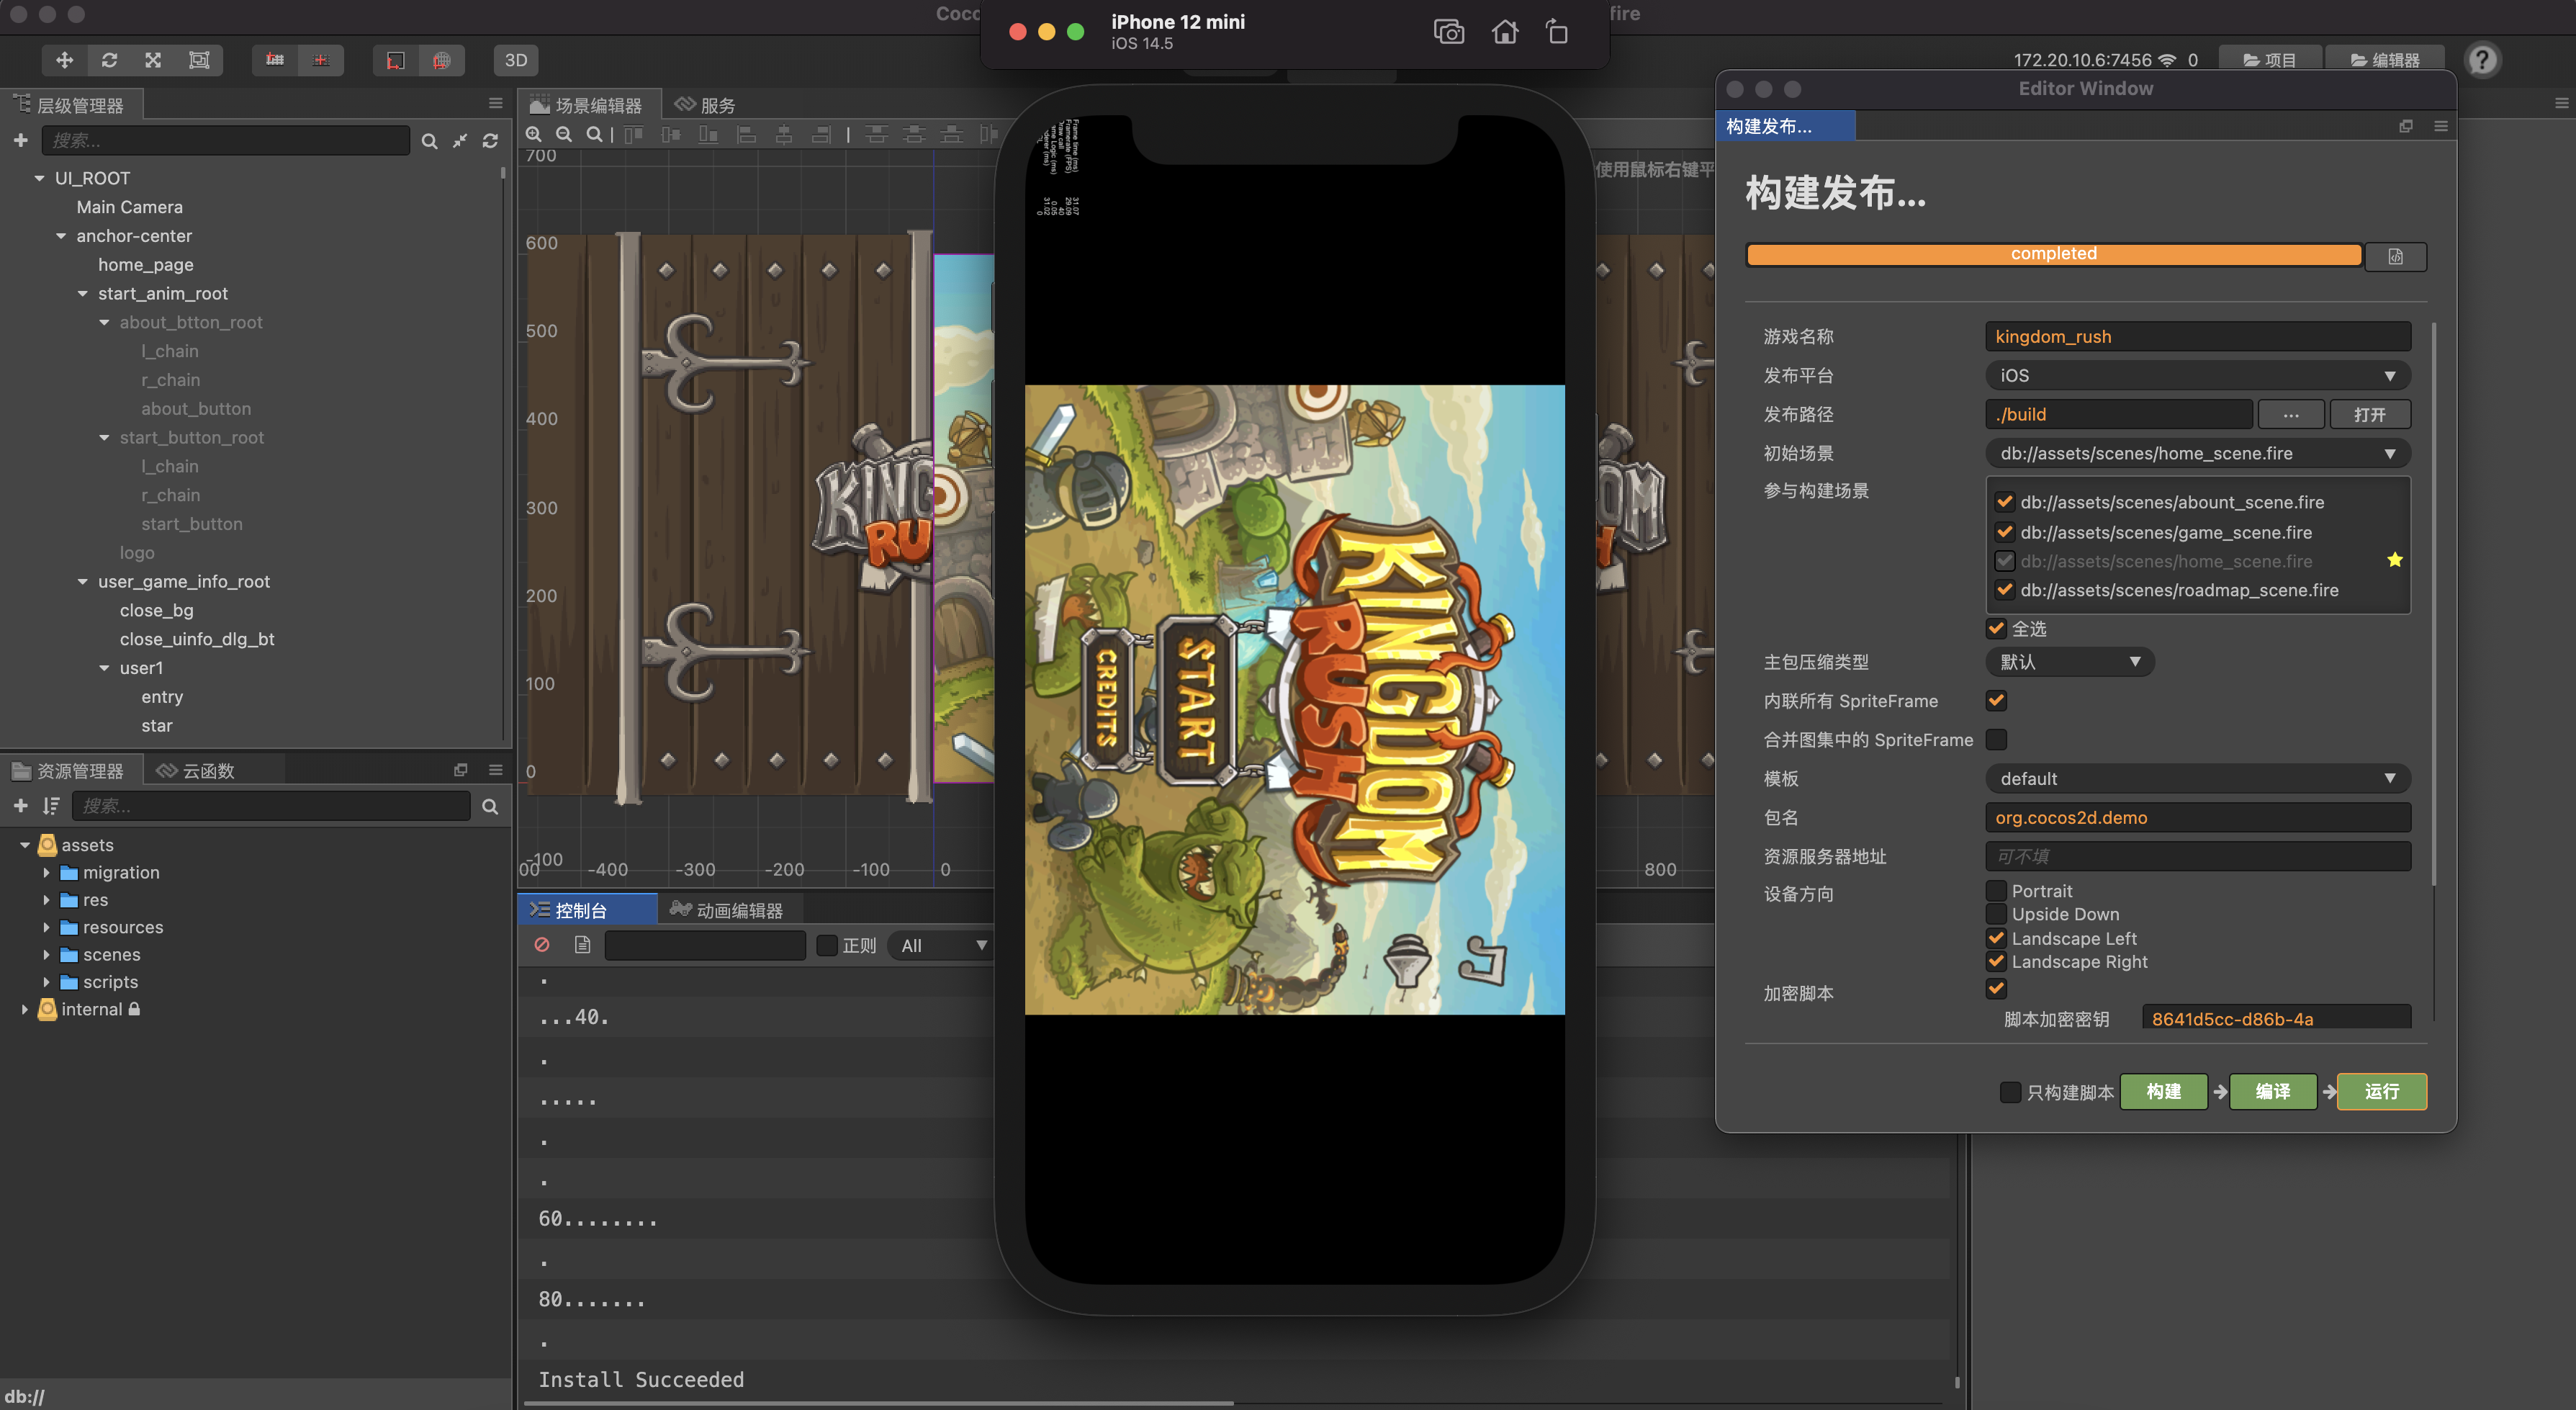This screenshot has width=2576, height=1410.
Task: Open 发布平台 iOS dropdown
Action: (x=2197, y=376)
